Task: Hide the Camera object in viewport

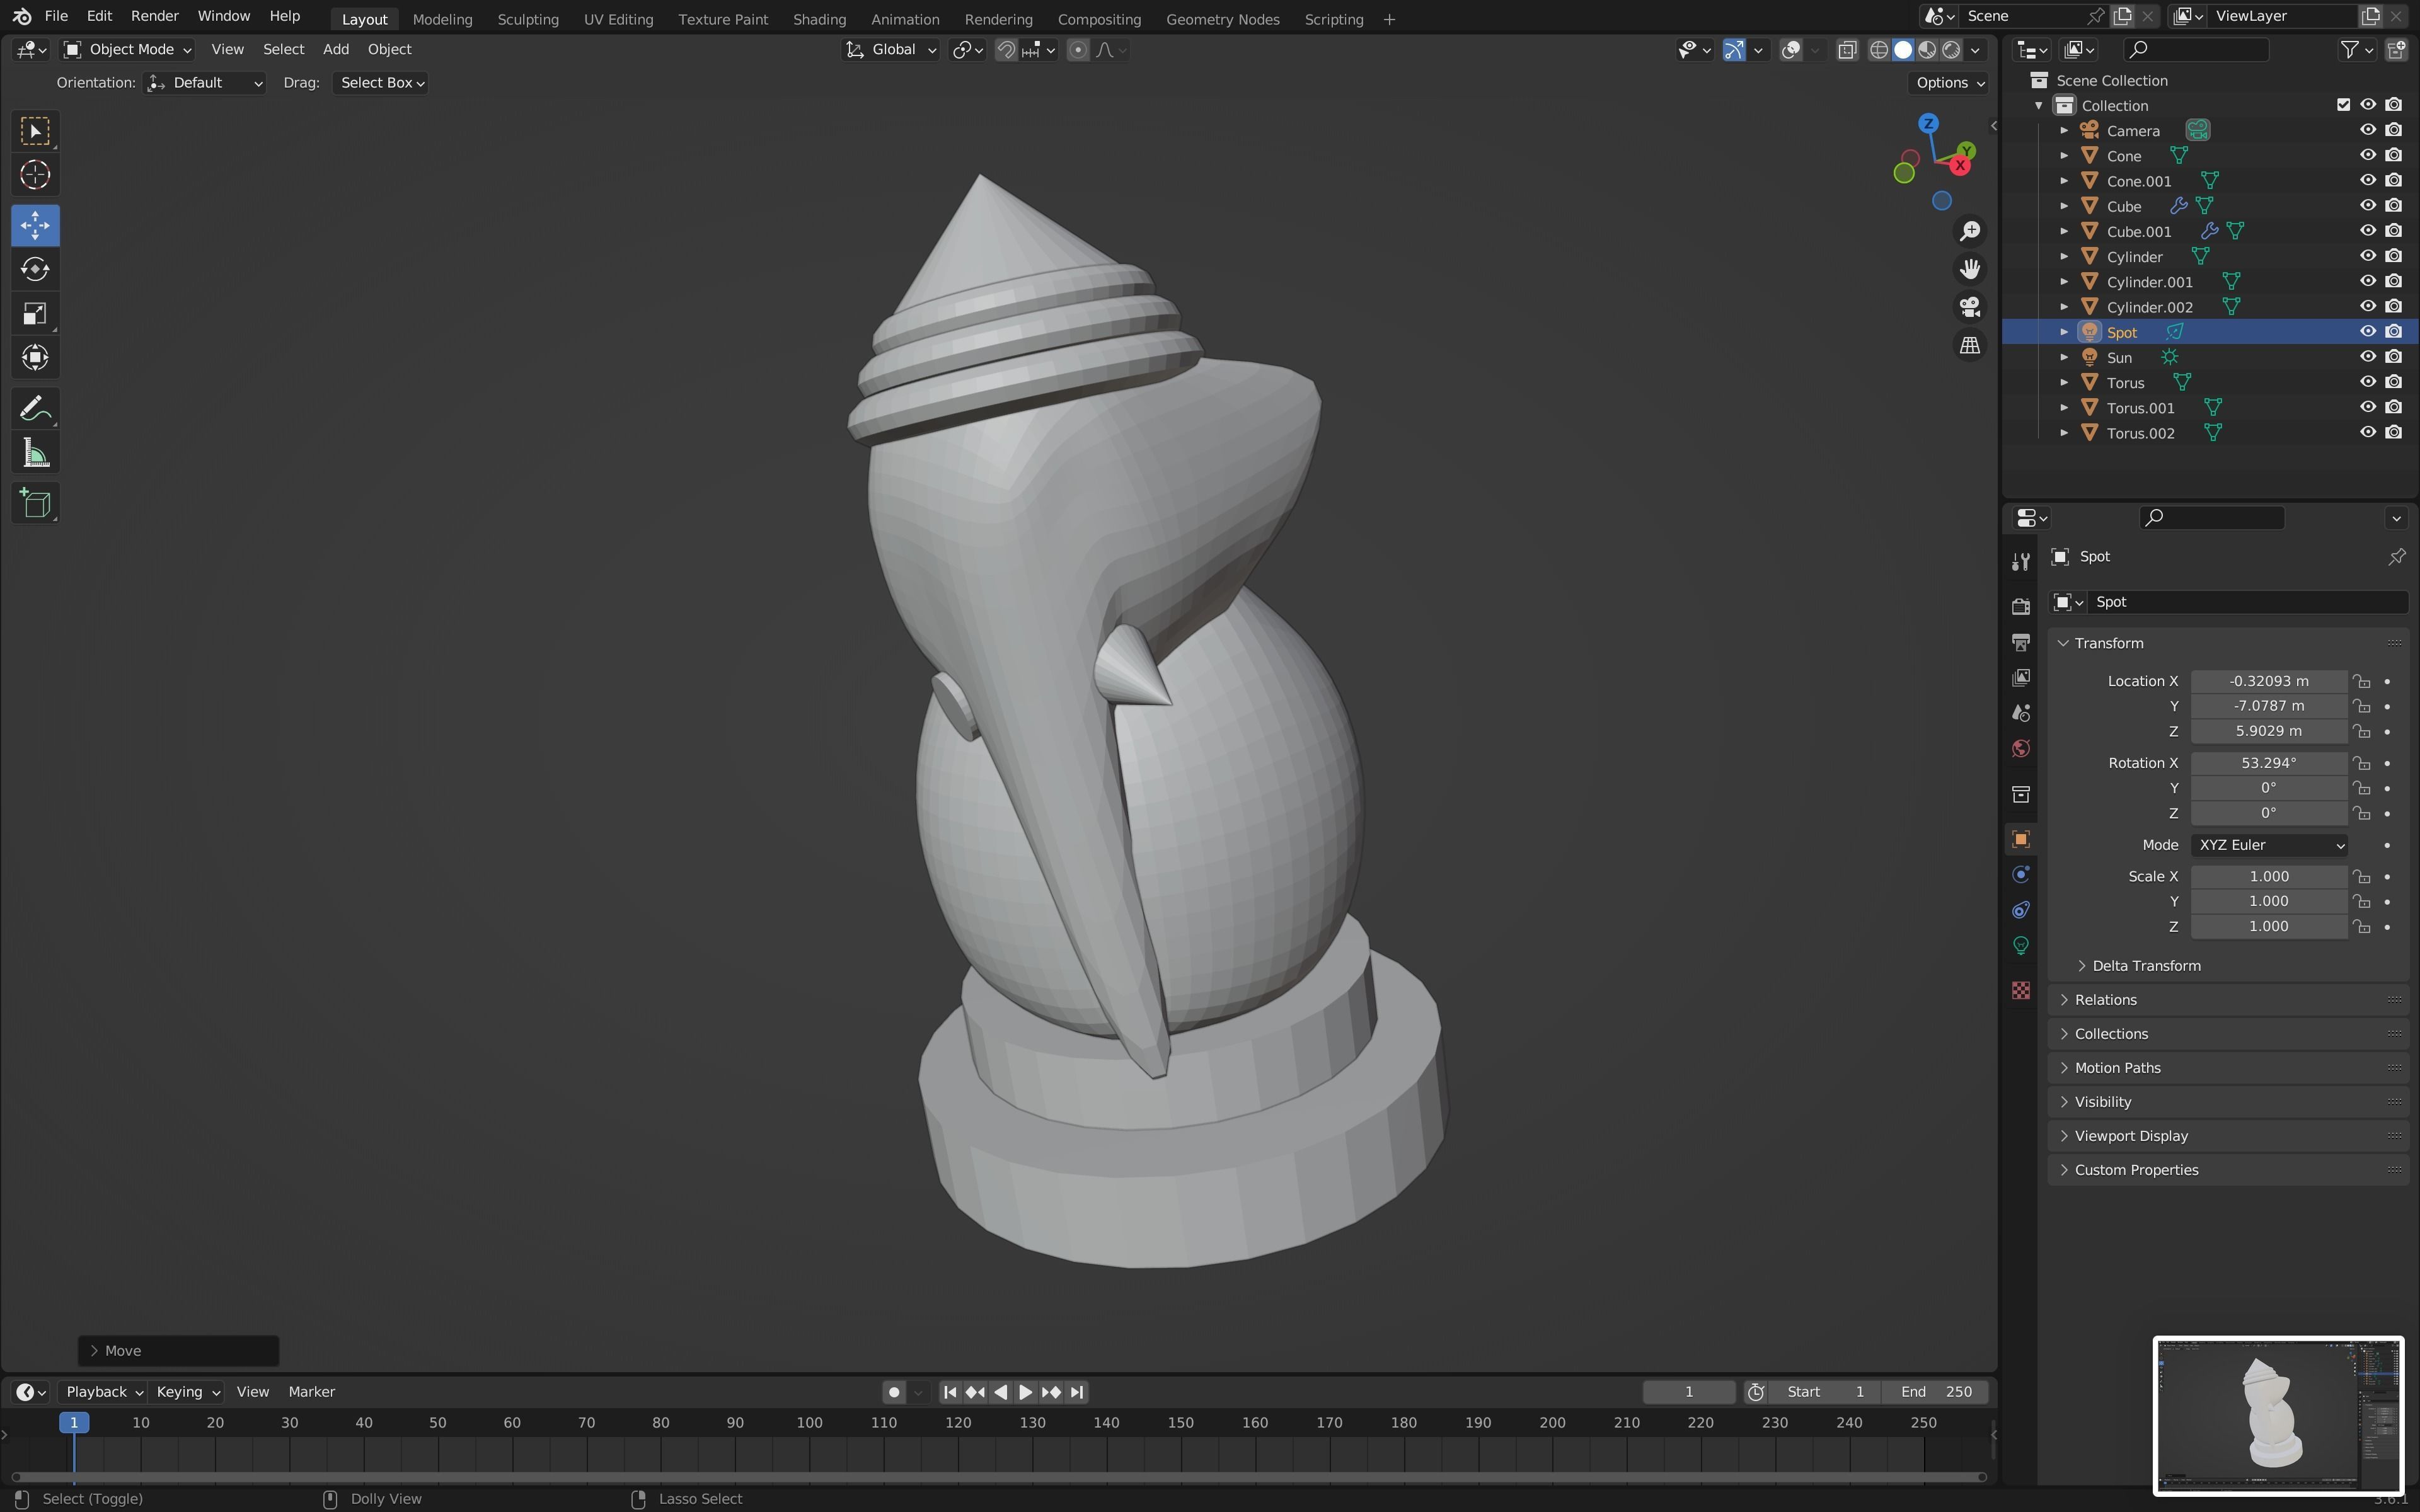Action: pyautogui.click(x=2367, y=130)
